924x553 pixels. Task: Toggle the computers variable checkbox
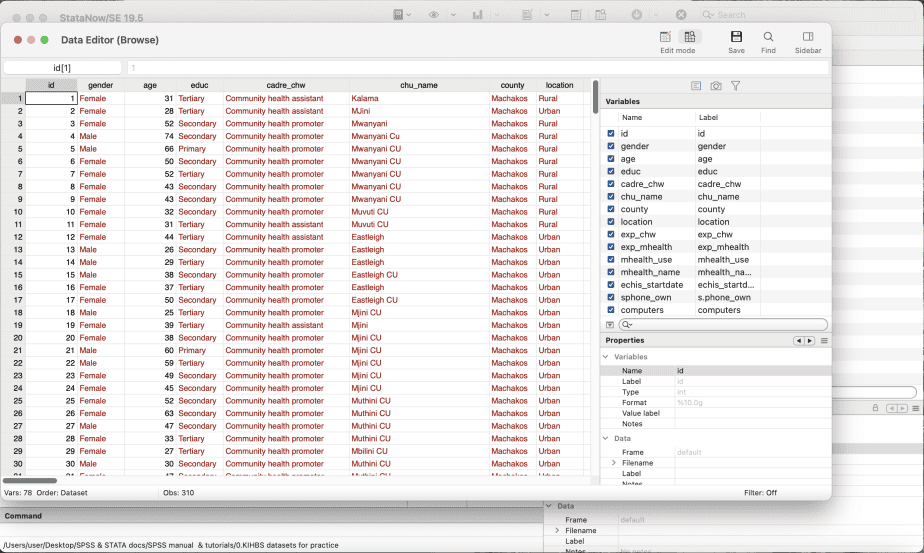610,310
